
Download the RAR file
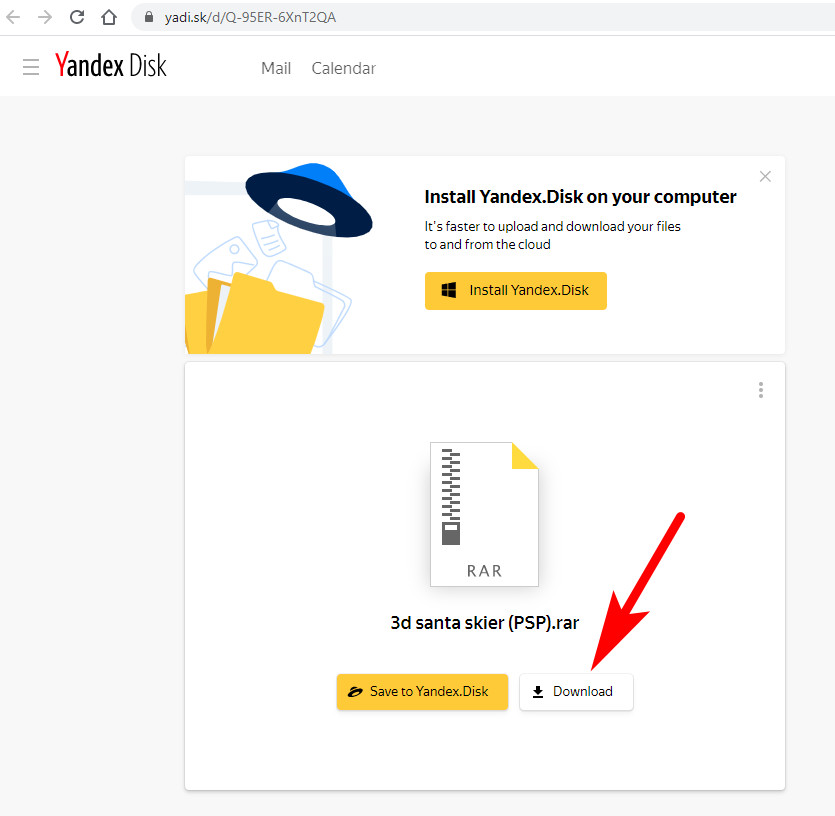pyautogui.click(x=576, y=691)
